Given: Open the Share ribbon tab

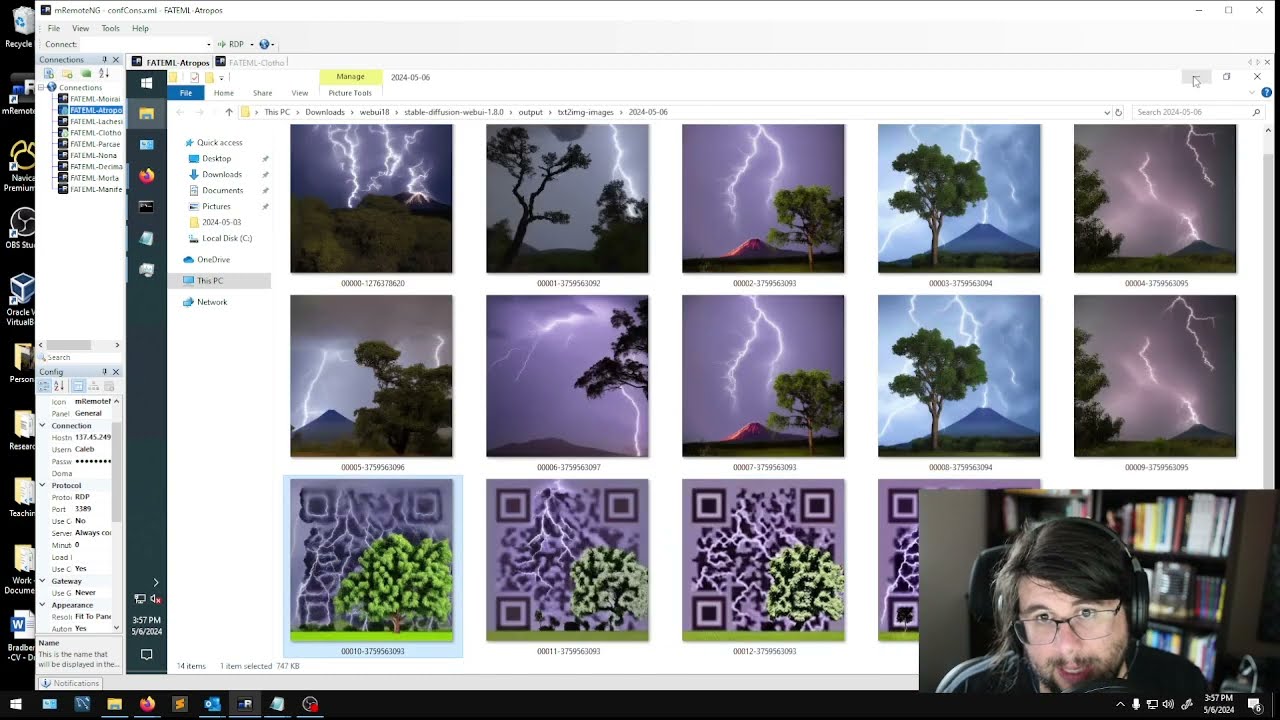Looking at the screenshot, I should (262, 93).
